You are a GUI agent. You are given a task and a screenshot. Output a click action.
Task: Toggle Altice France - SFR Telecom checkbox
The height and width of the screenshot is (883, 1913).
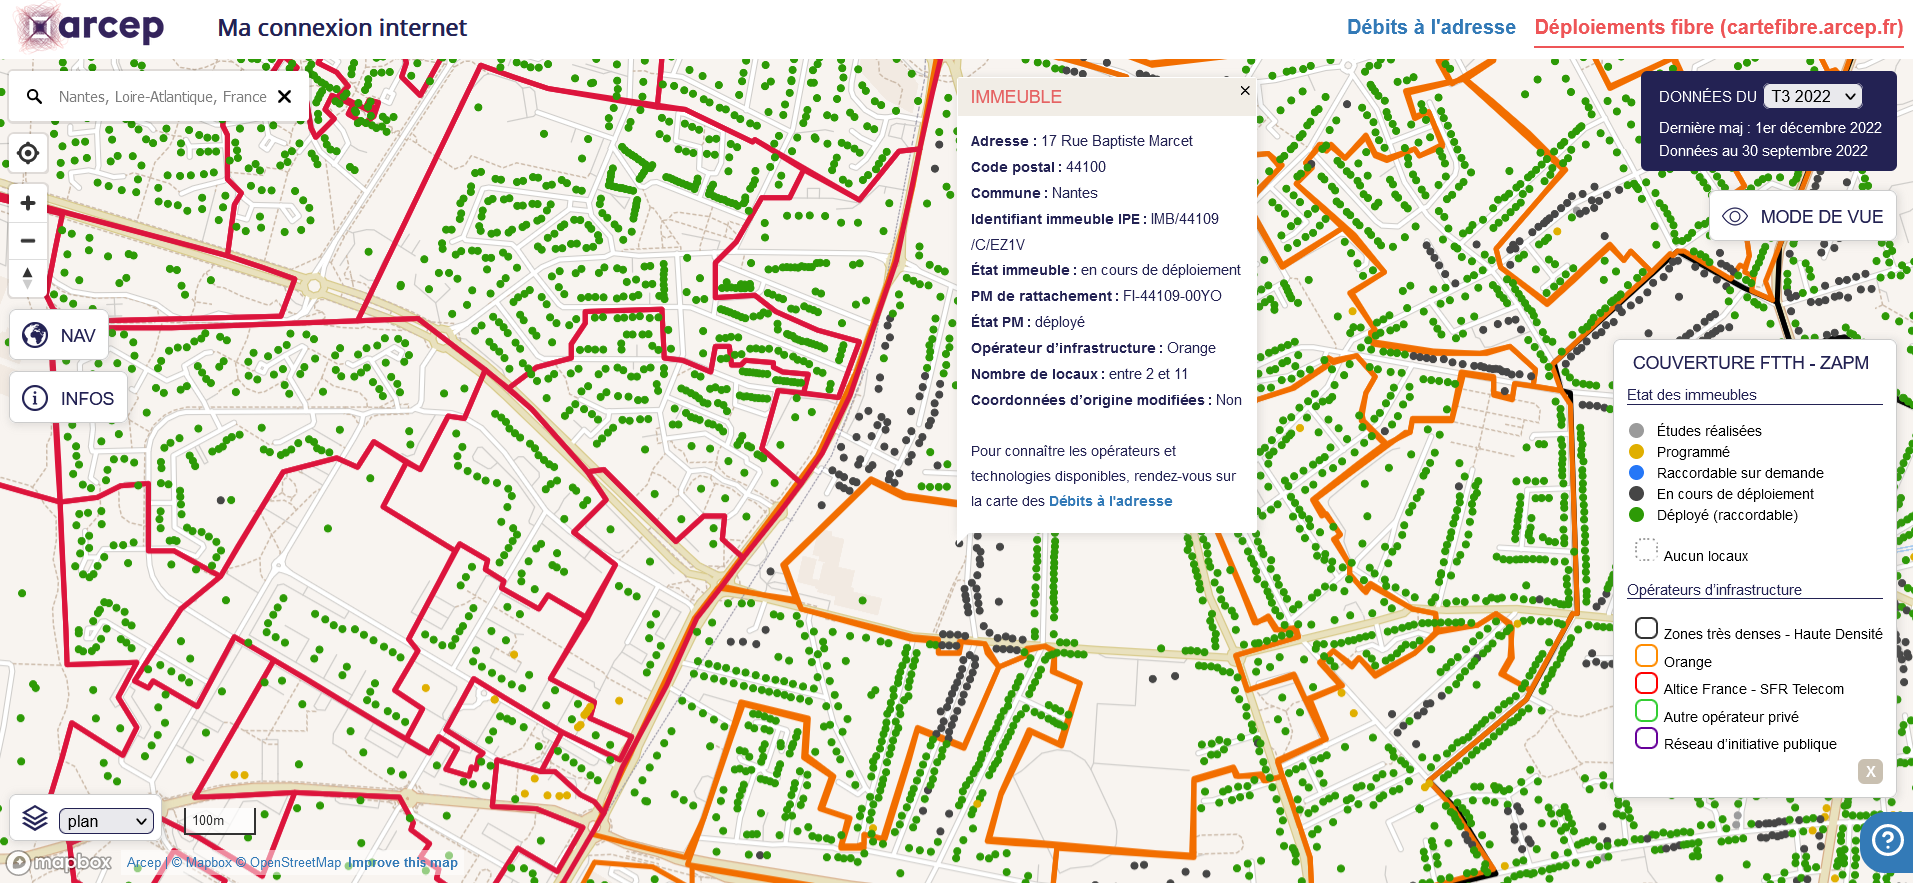point(1646,683)
